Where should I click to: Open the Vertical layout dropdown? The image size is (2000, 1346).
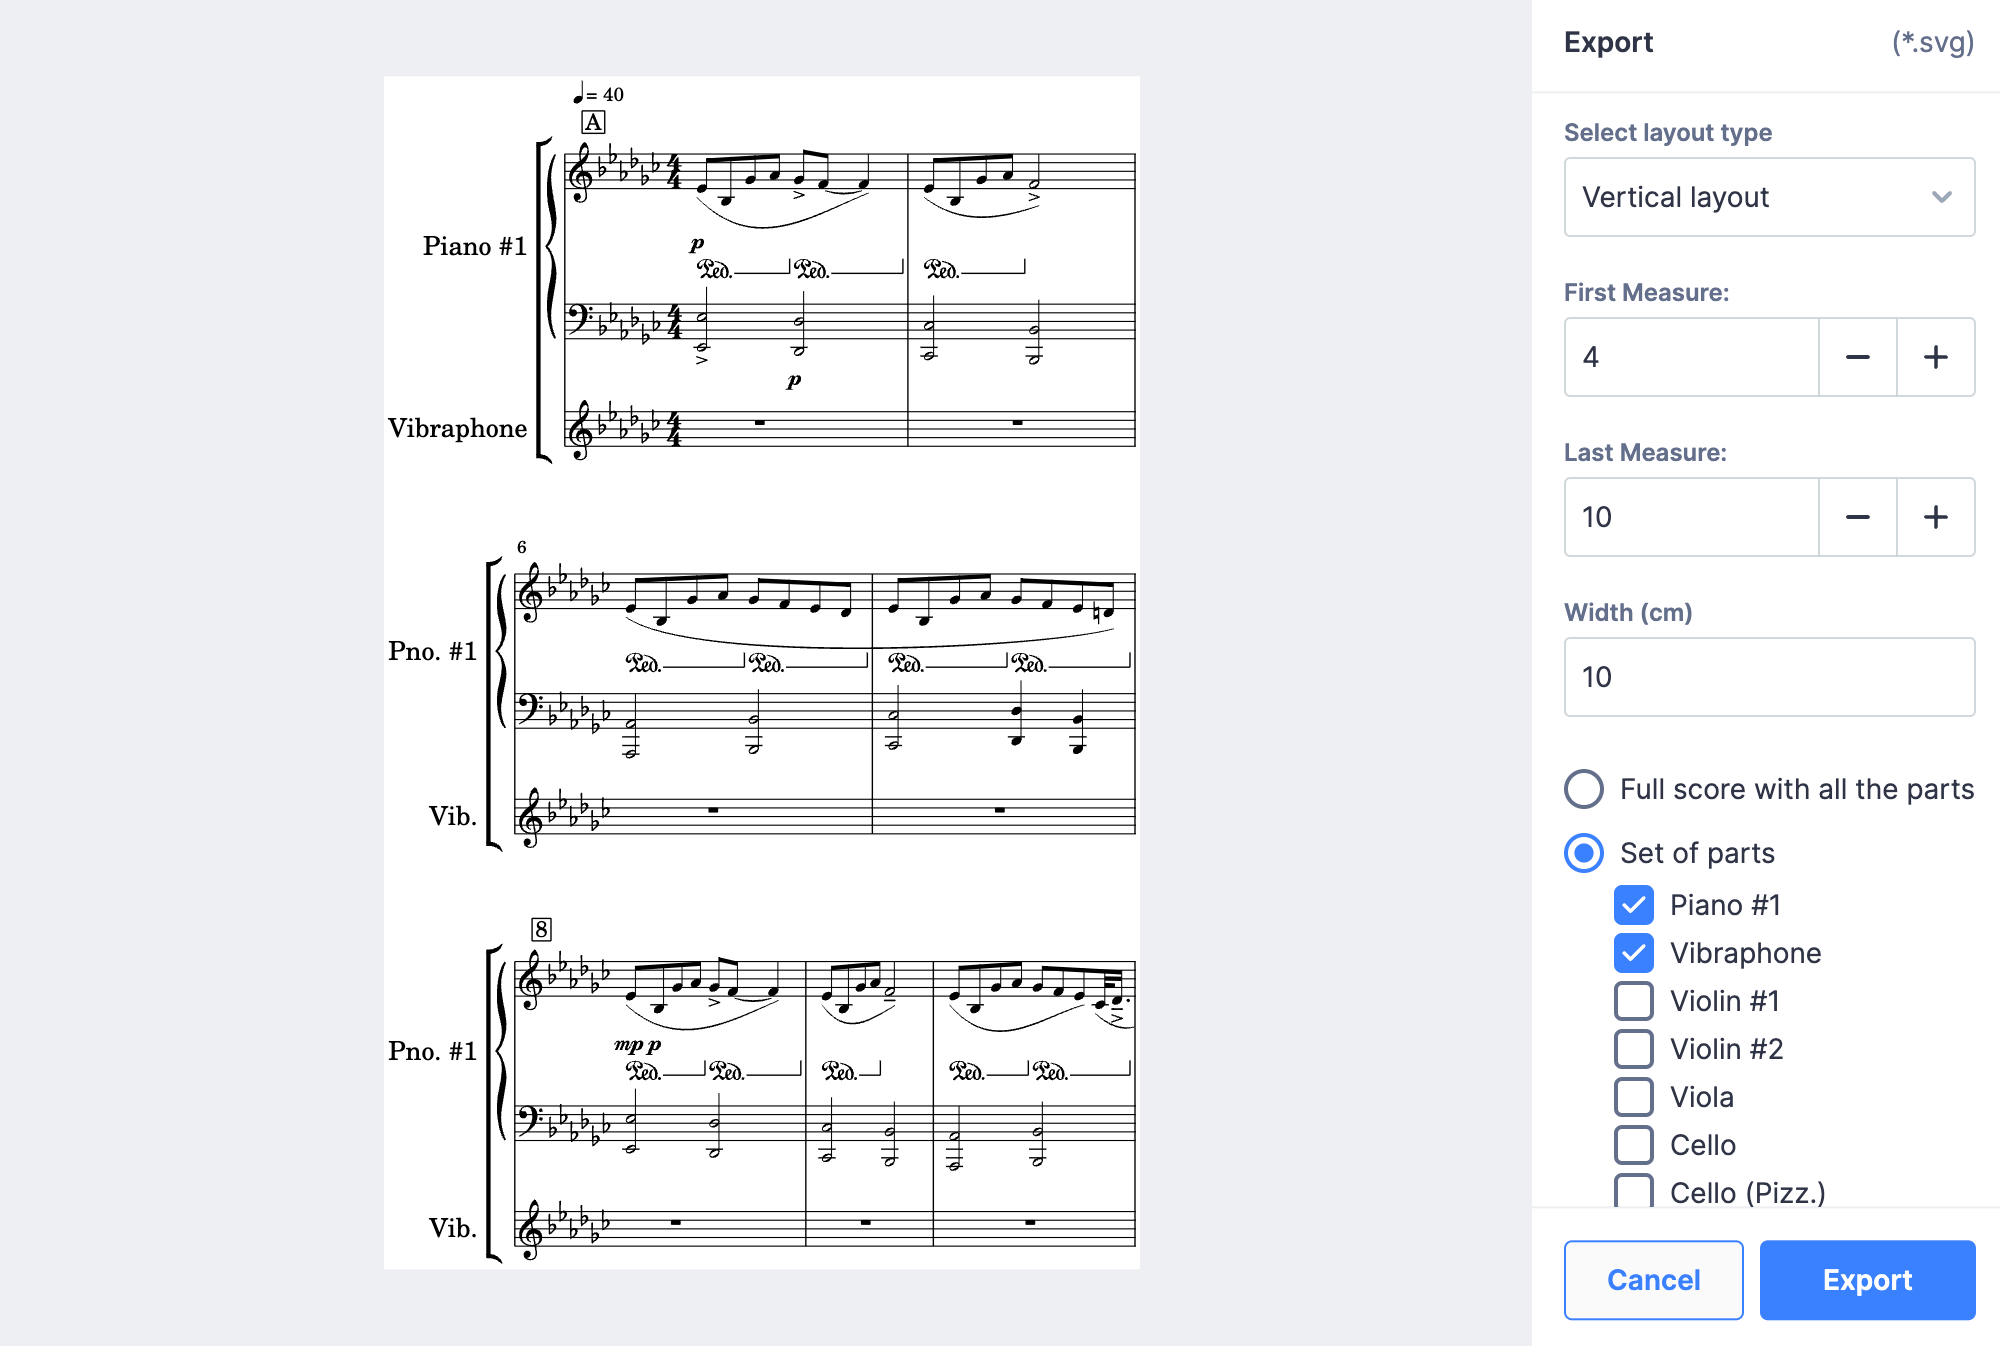click(1768, 197)
